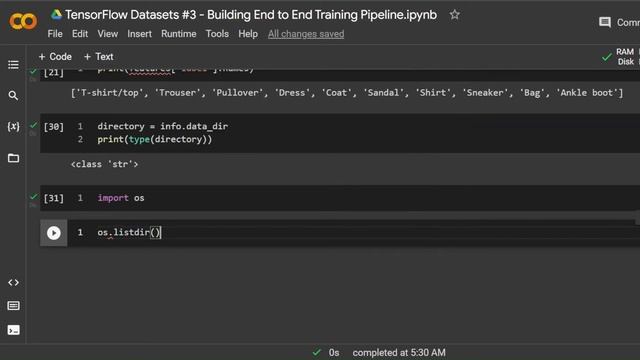This screenshot has height=360, width=640.
Task: Open the variables {x} panel
Action: click(x=13, y=127)
